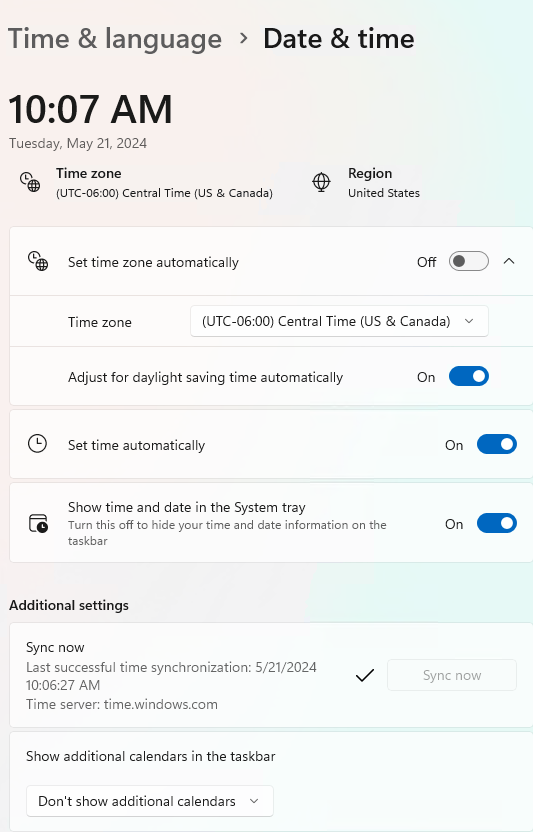
Task: Click the breadcrumb chevron separator arrow
Action: [x=243, y=38]
